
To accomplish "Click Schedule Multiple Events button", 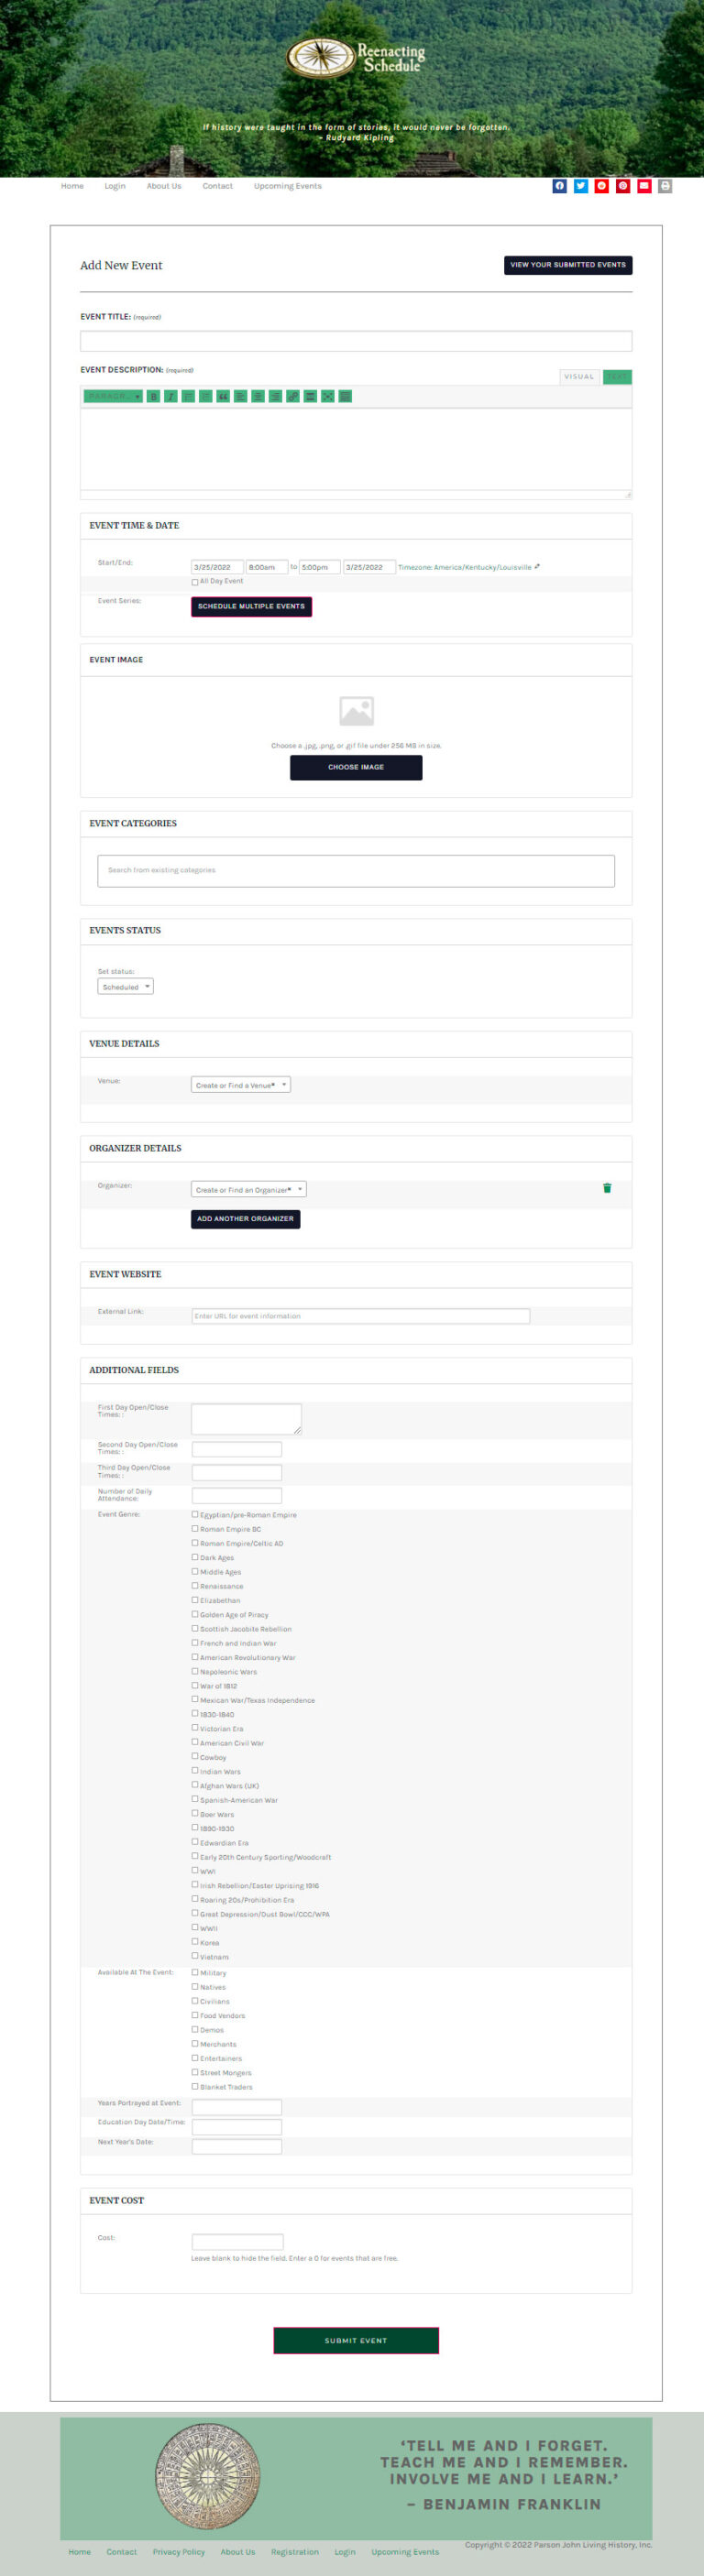I will [251, 606].
